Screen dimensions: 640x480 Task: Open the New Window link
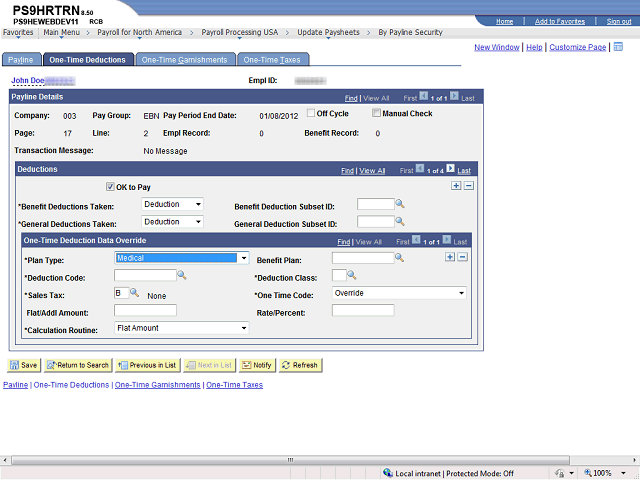[496, 47]
